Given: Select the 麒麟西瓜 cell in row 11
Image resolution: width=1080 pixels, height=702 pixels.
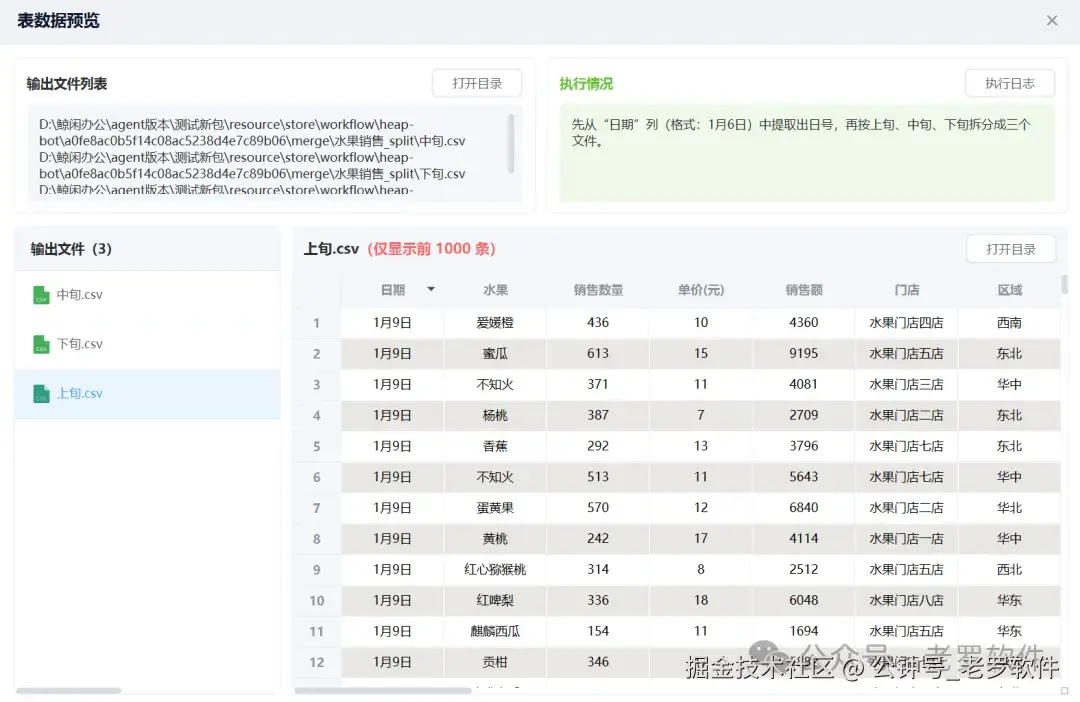Looking at the screenshot, I should tap(495, 631).
